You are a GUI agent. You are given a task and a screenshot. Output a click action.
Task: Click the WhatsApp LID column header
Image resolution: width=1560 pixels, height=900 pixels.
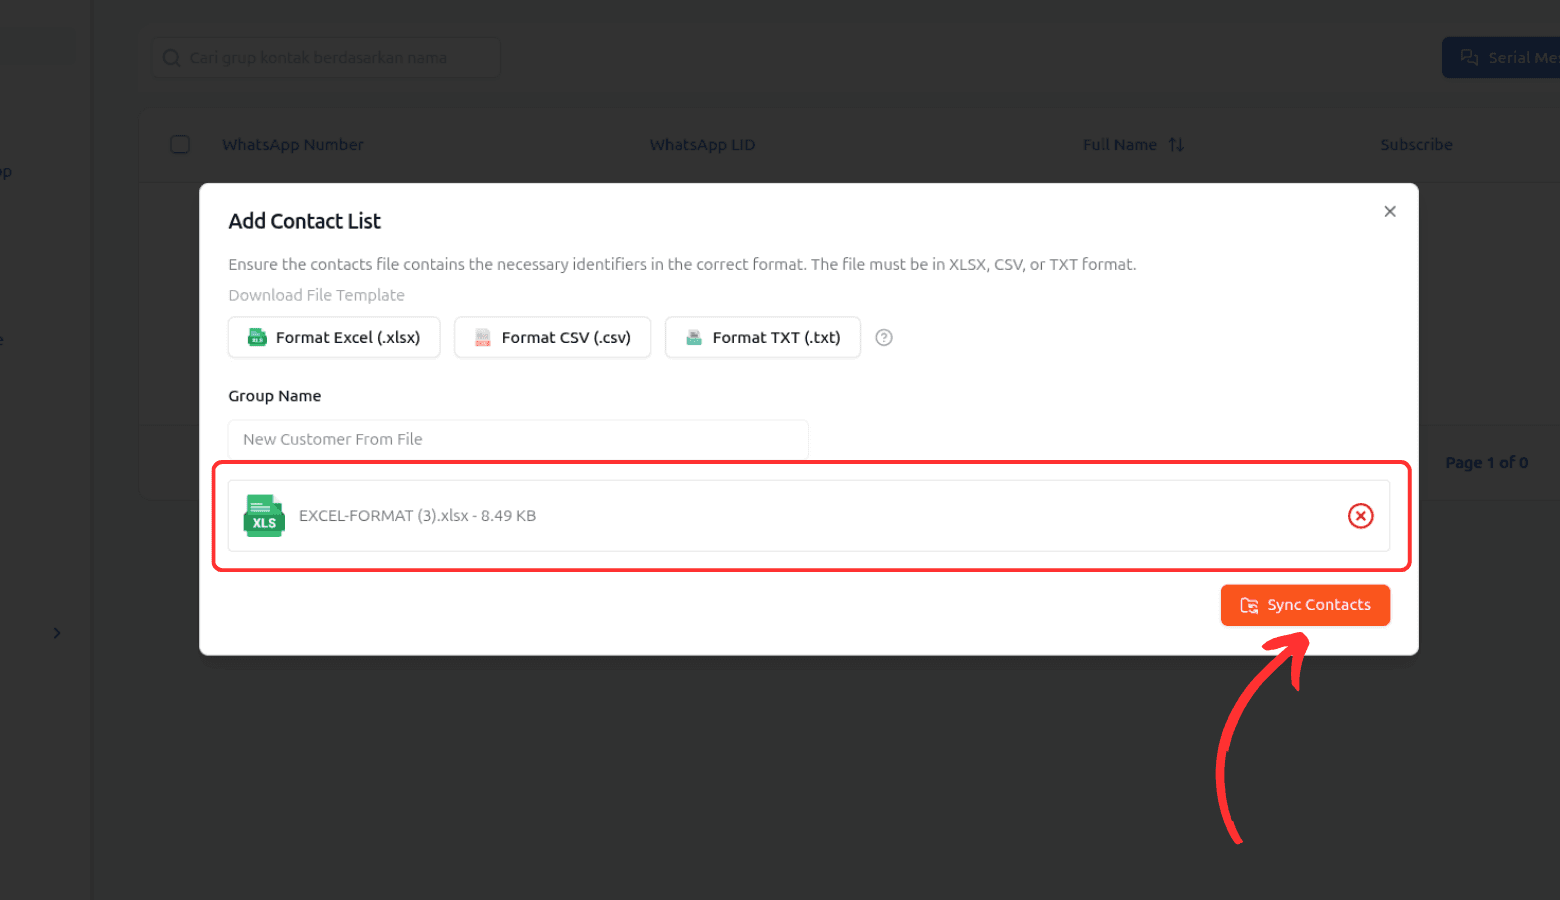(x=702, y=145)
